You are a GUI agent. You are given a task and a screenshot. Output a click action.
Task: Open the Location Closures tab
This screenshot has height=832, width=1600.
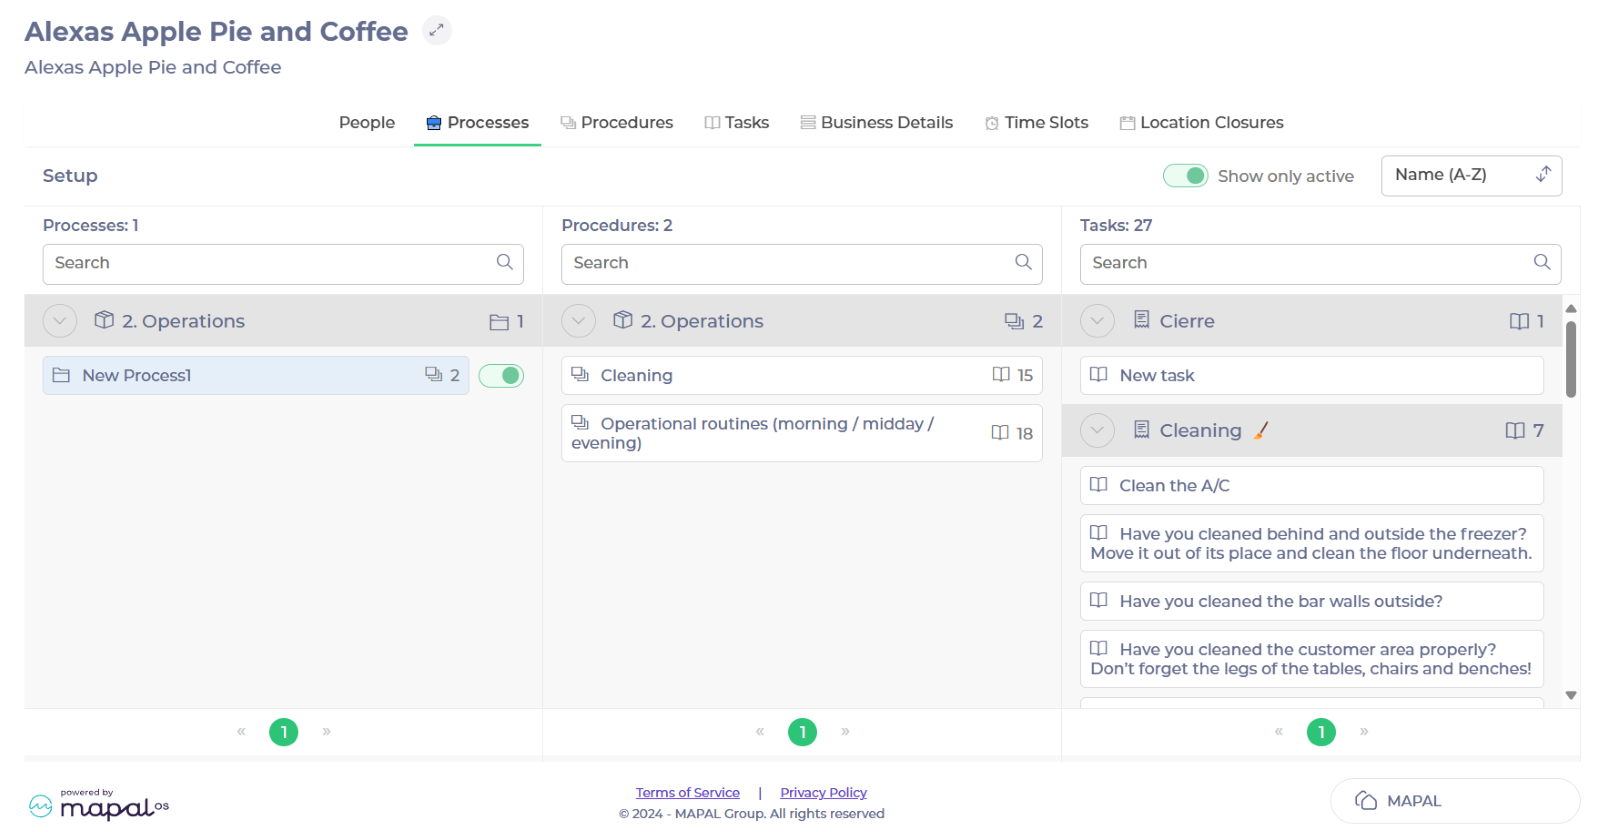(x=1202, y=122)
